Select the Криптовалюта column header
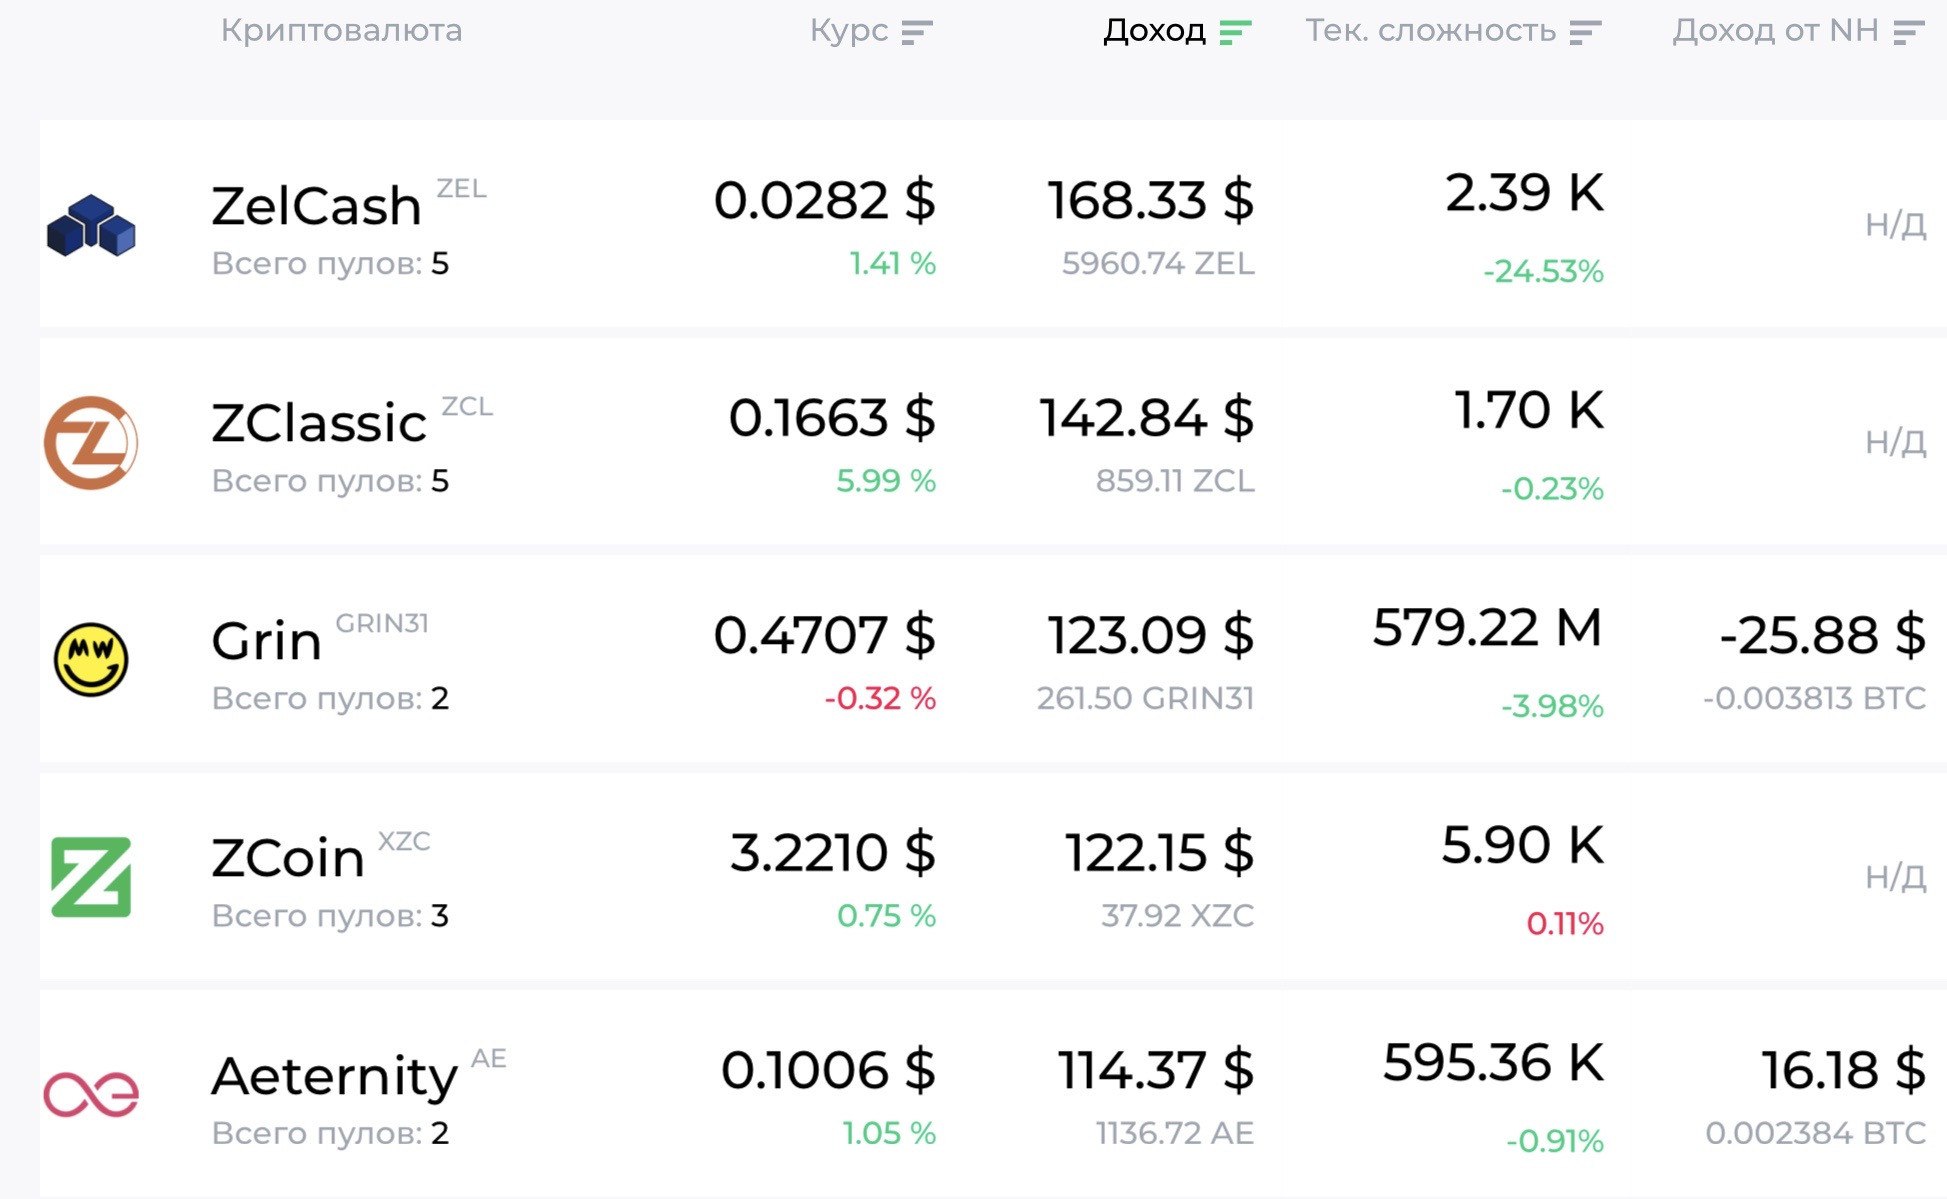The width and height of the screenshot is (1947, 1199). point(341,30)
